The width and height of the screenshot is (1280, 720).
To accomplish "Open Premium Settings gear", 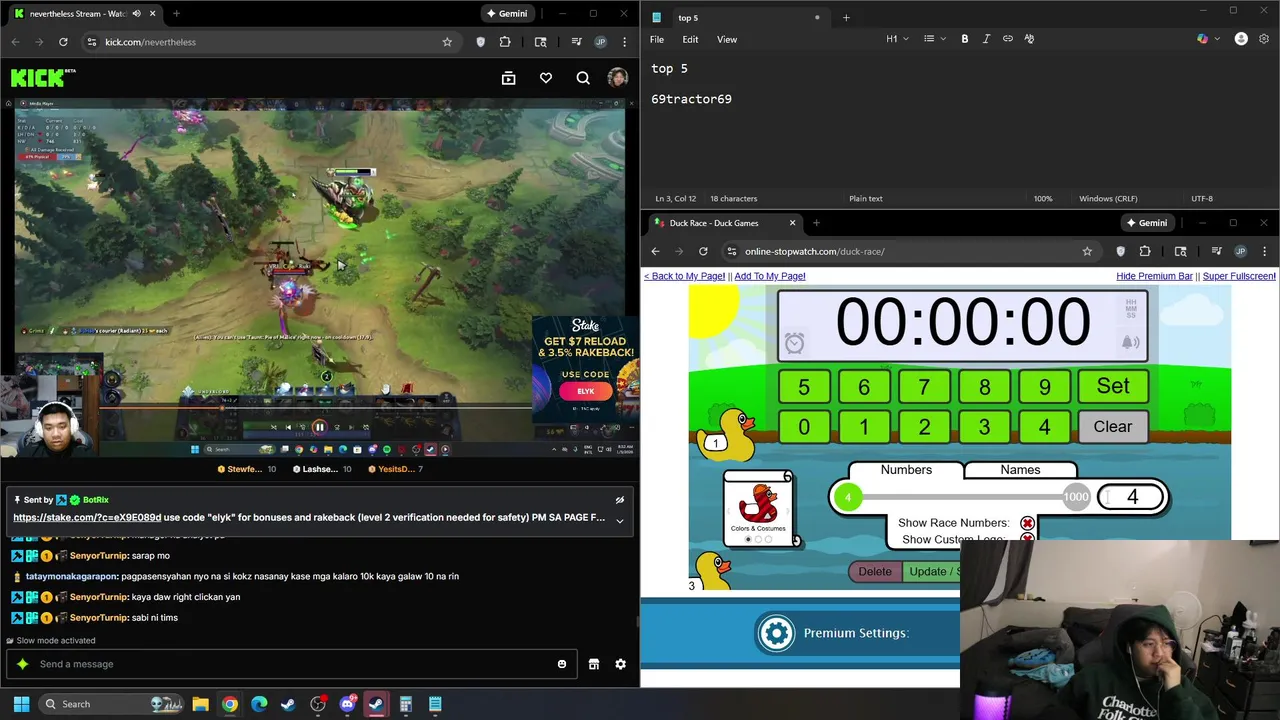I will pyautogui.click(x=776, y=633).
